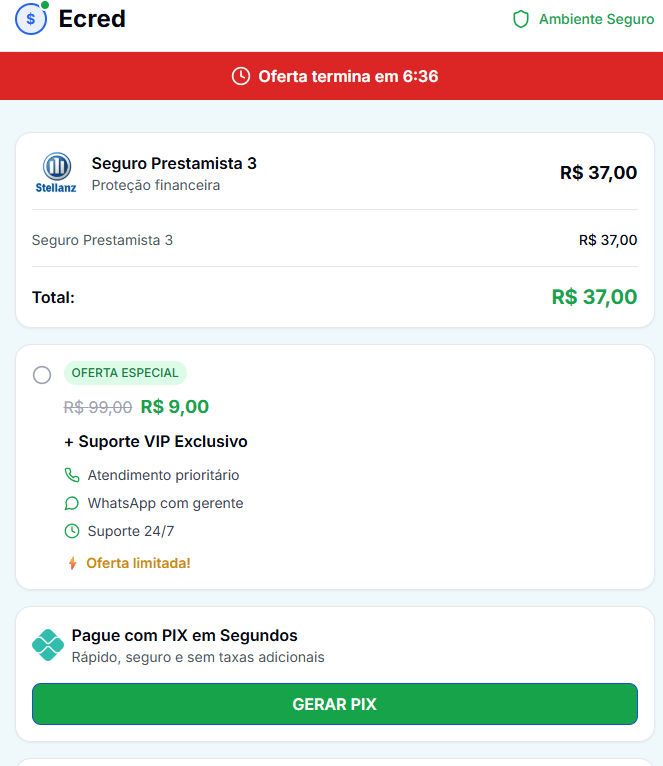
Task: Click the phone icon for priority service
Action: click(72, 475)
